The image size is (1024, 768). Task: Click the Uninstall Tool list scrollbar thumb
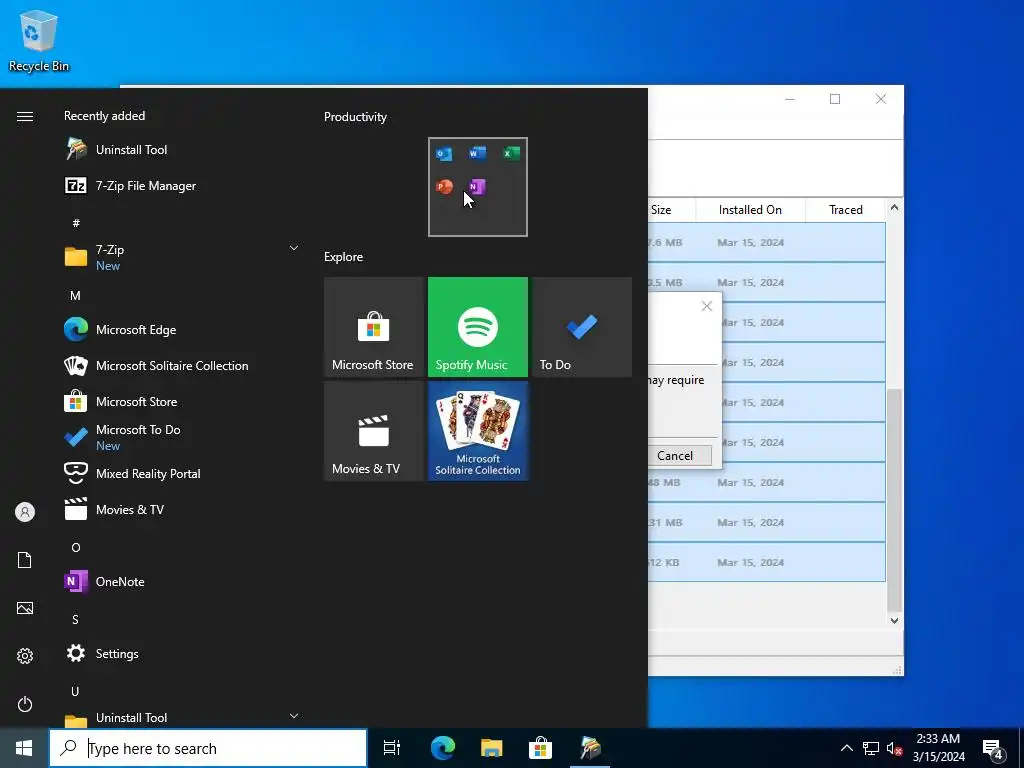point(894,499)
